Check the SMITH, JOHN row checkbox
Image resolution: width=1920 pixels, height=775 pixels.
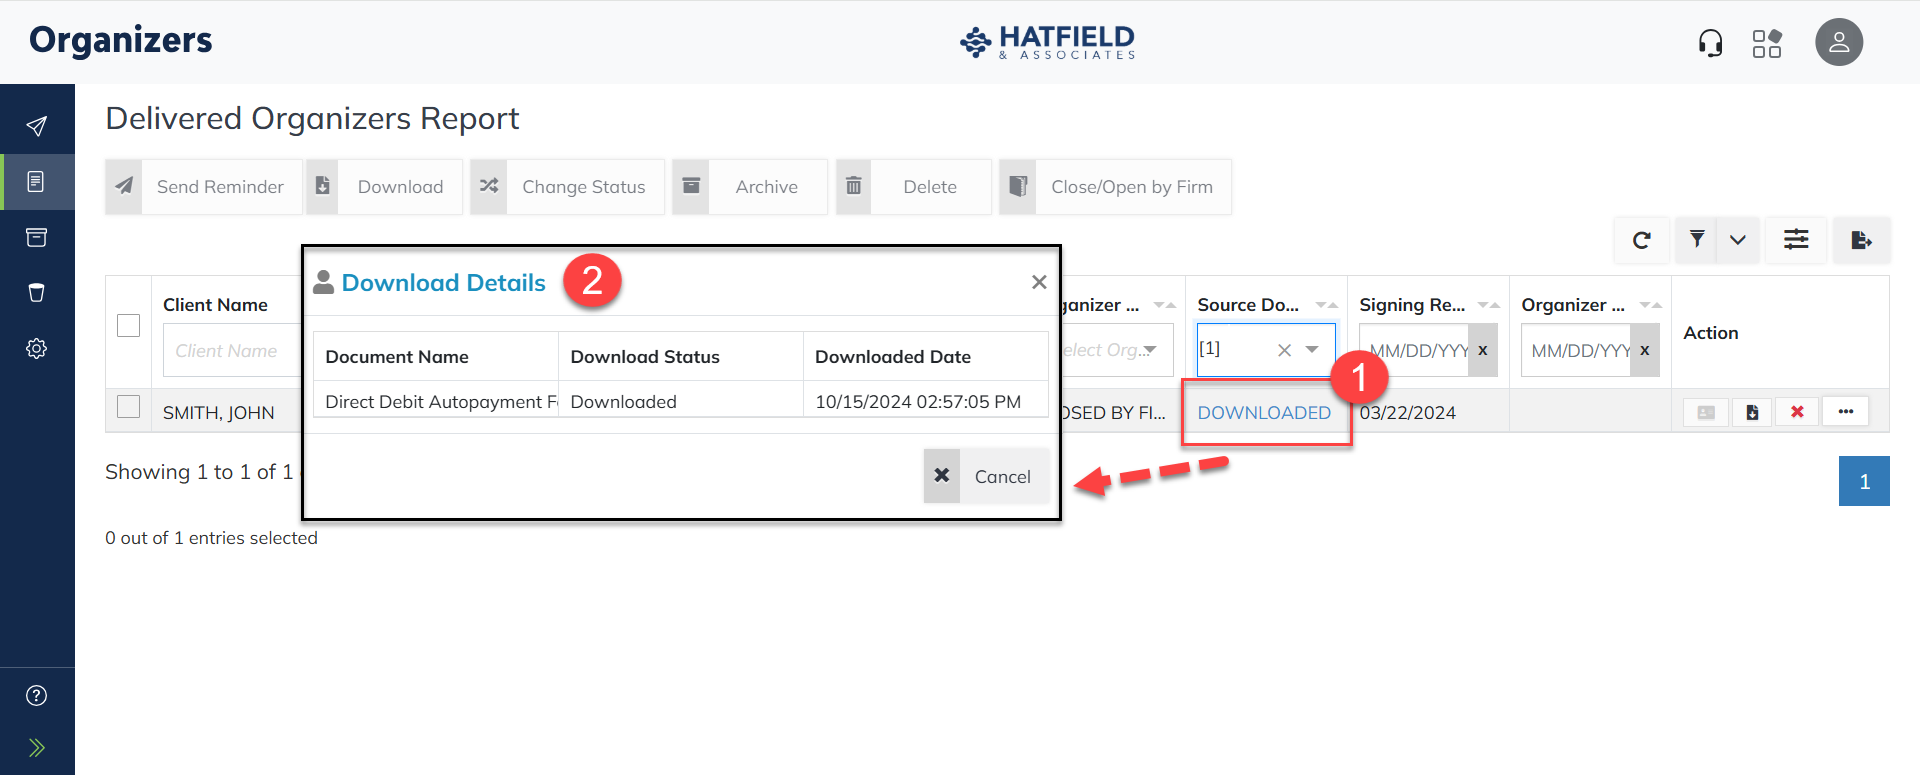pos(129,407)
